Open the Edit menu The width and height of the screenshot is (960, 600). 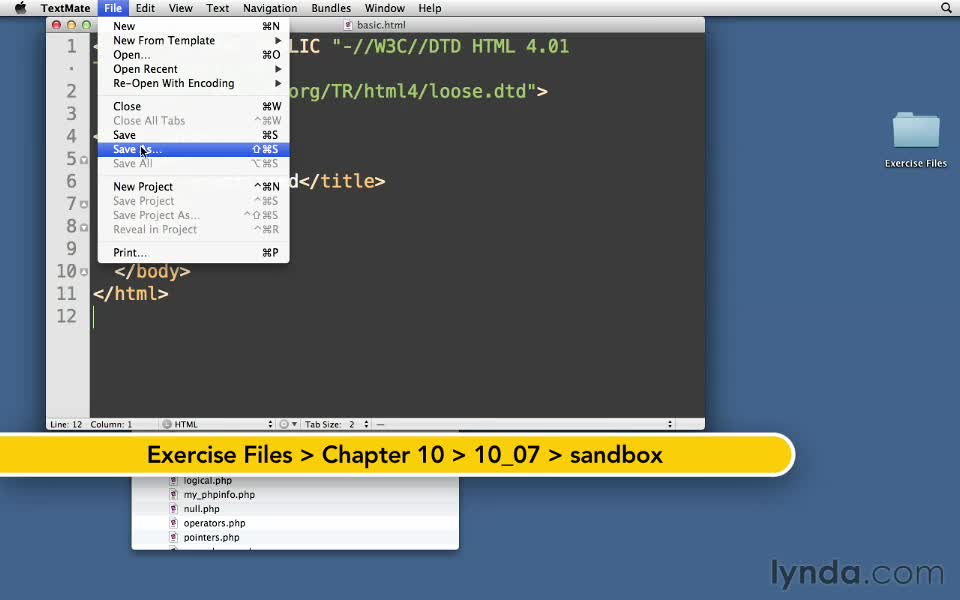(145, 8)
